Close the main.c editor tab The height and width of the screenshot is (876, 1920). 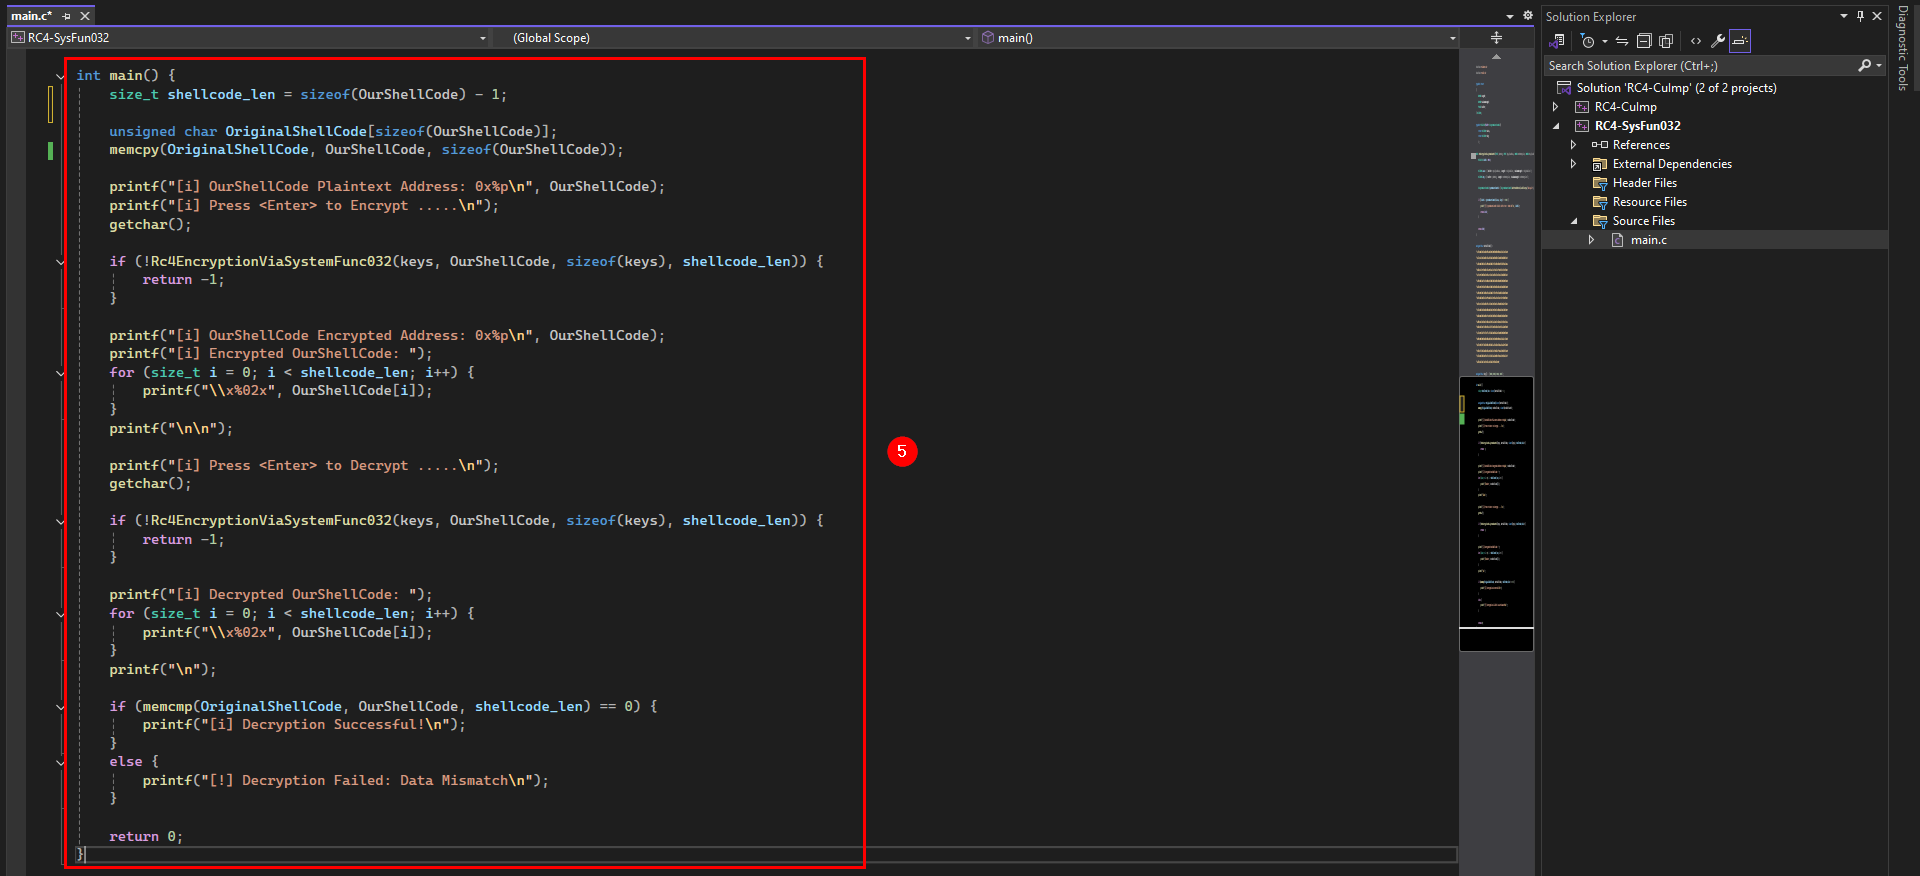pyautogui.click(x=85, y=16)
